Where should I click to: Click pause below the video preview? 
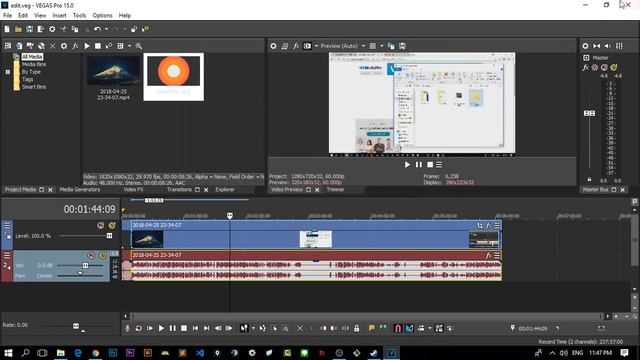tap(418, 165)
